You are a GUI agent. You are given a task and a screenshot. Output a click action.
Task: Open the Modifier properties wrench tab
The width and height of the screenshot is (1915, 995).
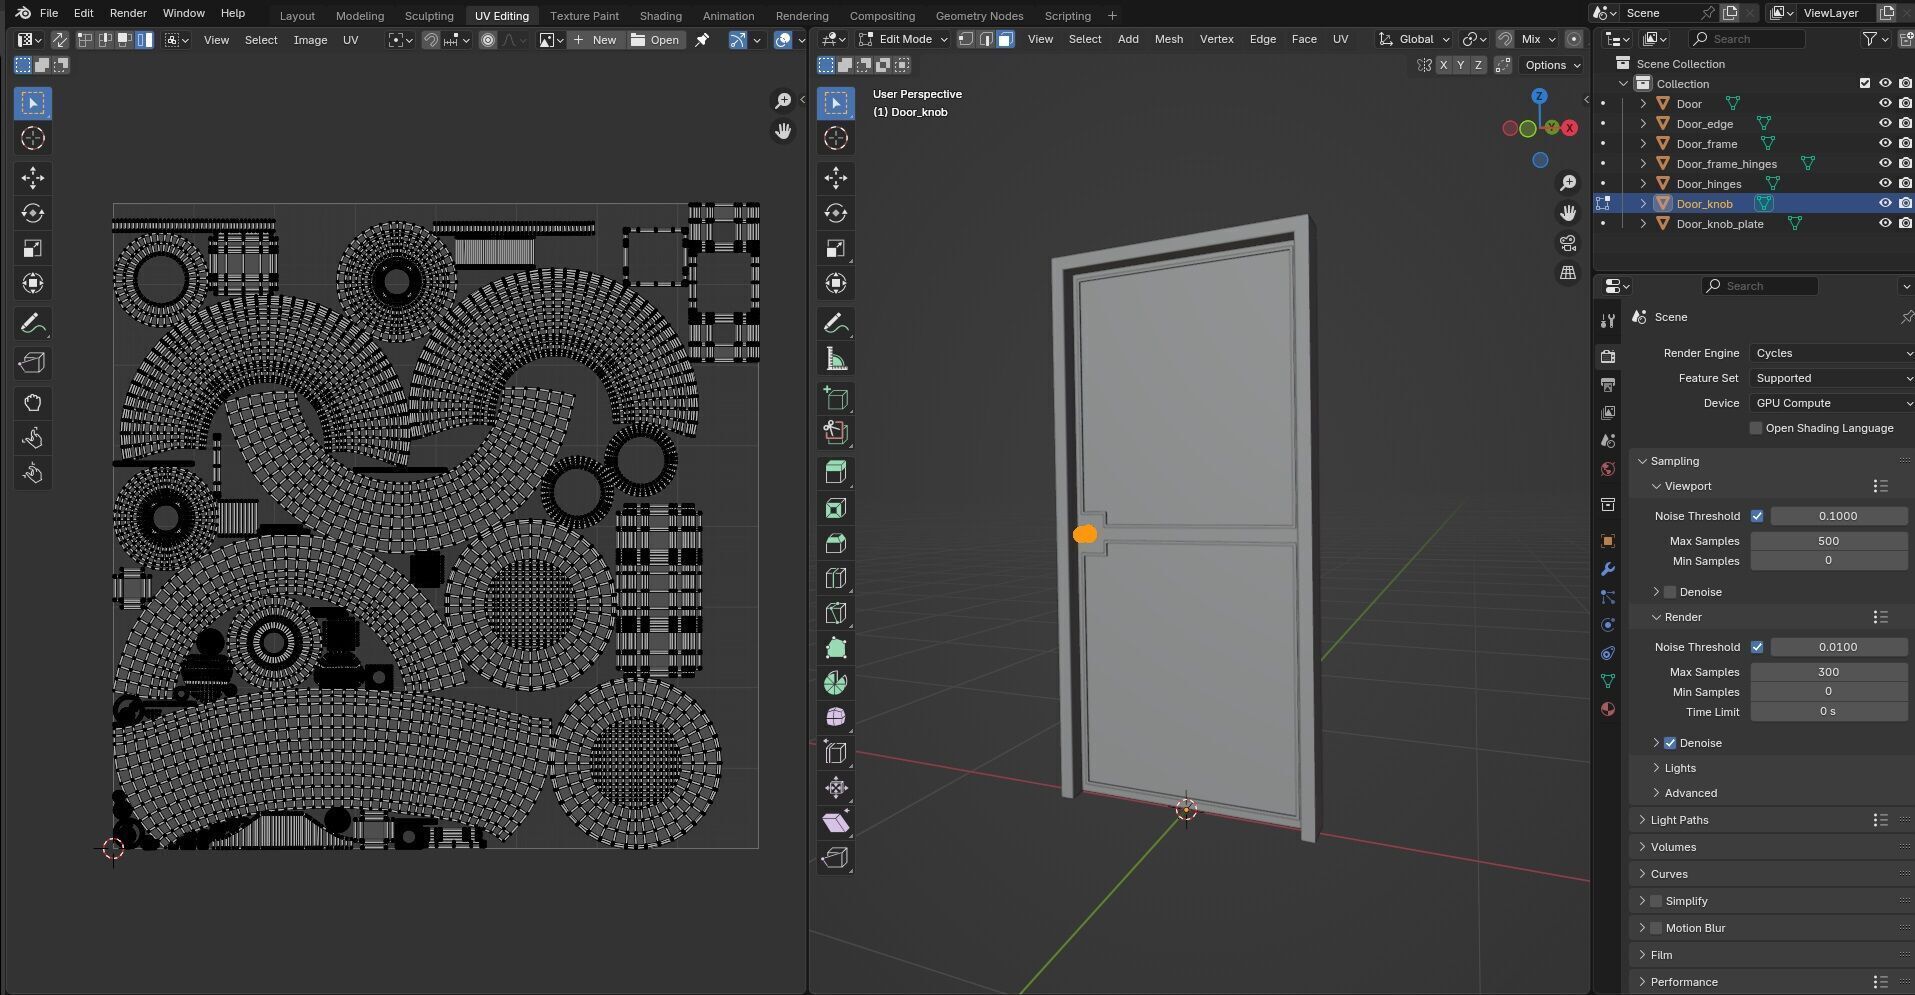[x=1608, y=569]
